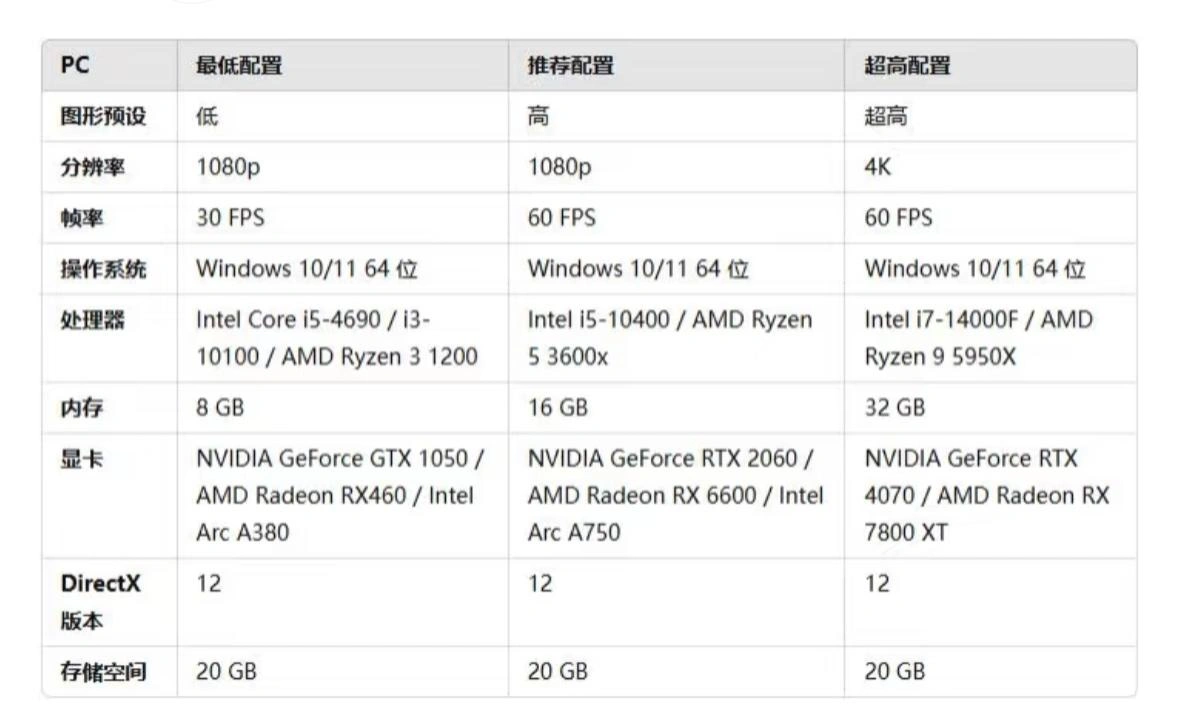
Task: Click the GTX 1050 graphics card cell
Action: click(x=340, y=495)
